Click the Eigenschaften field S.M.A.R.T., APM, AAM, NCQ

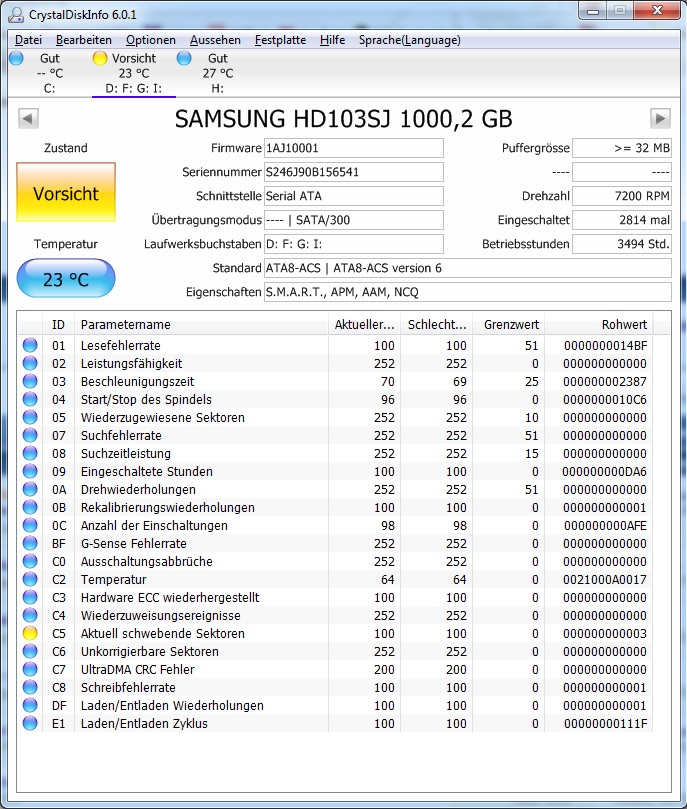[468, 292]
